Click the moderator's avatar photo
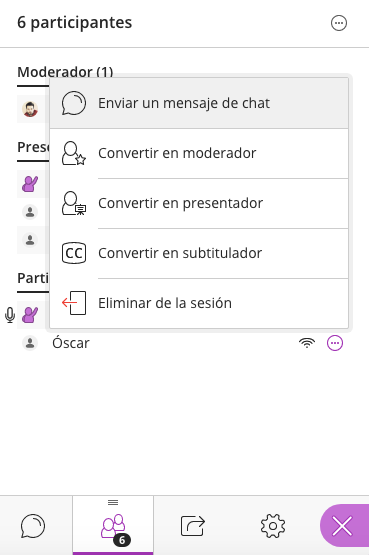 tap(30, 109)
